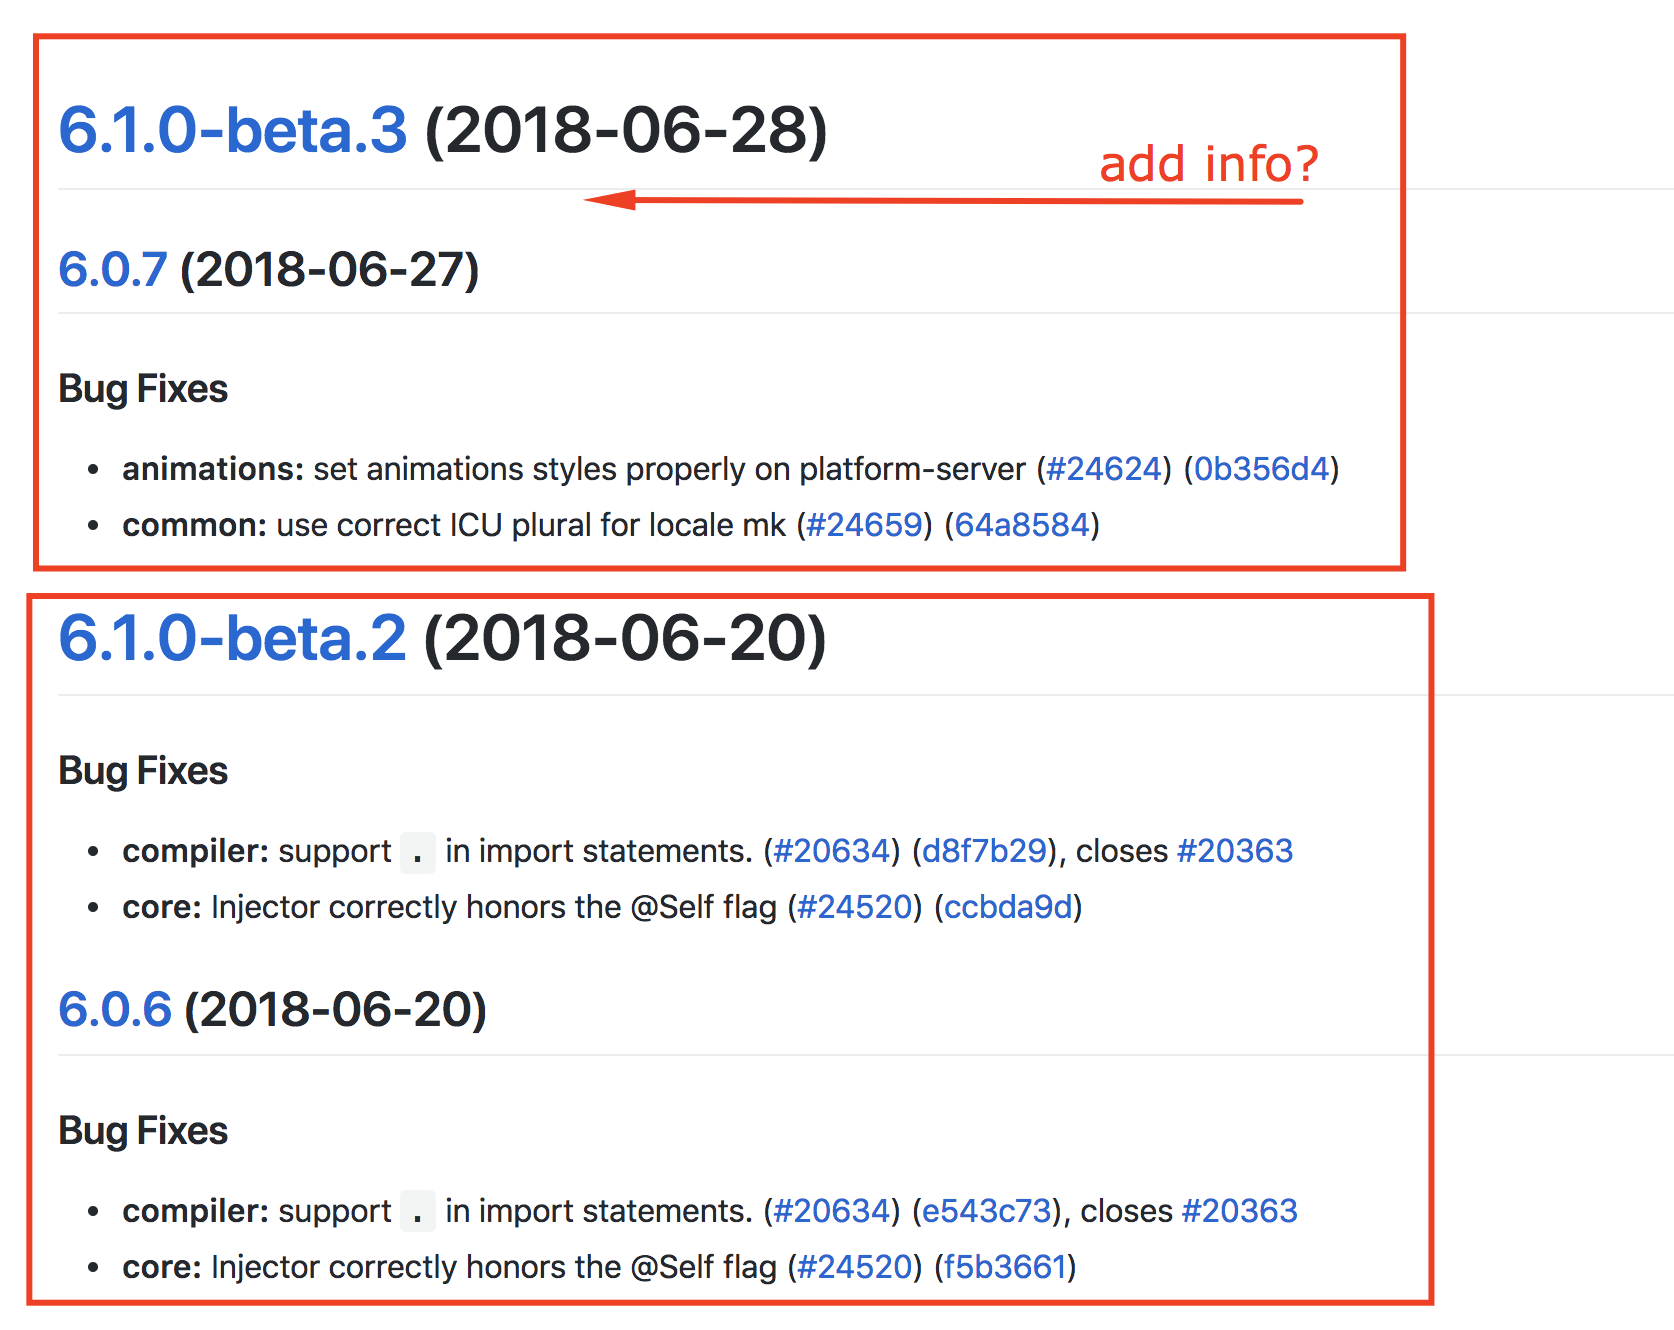This screenshot has width=1674, height=1330.
Task: Open PR #20634 under 6.1.0-beta.2
Action: [x=831, y=850]
